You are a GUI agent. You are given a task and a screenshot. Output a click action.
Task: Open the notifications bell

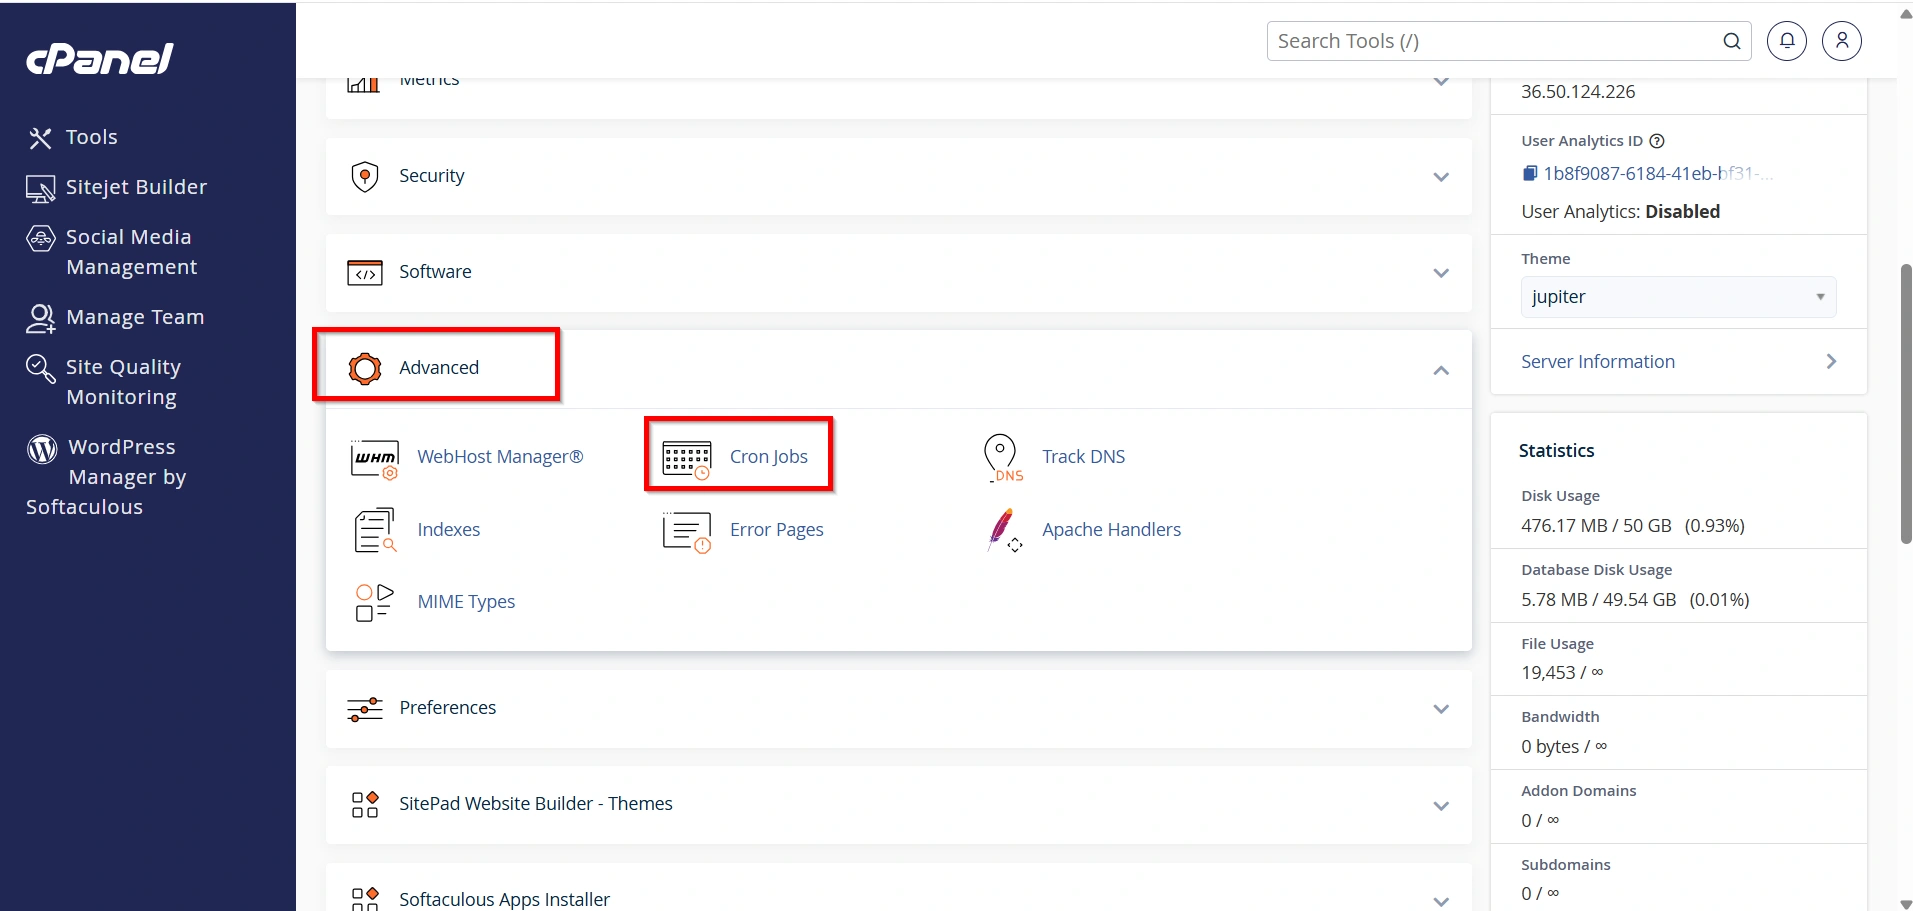pyautogui.click(x=1787, y=41)
